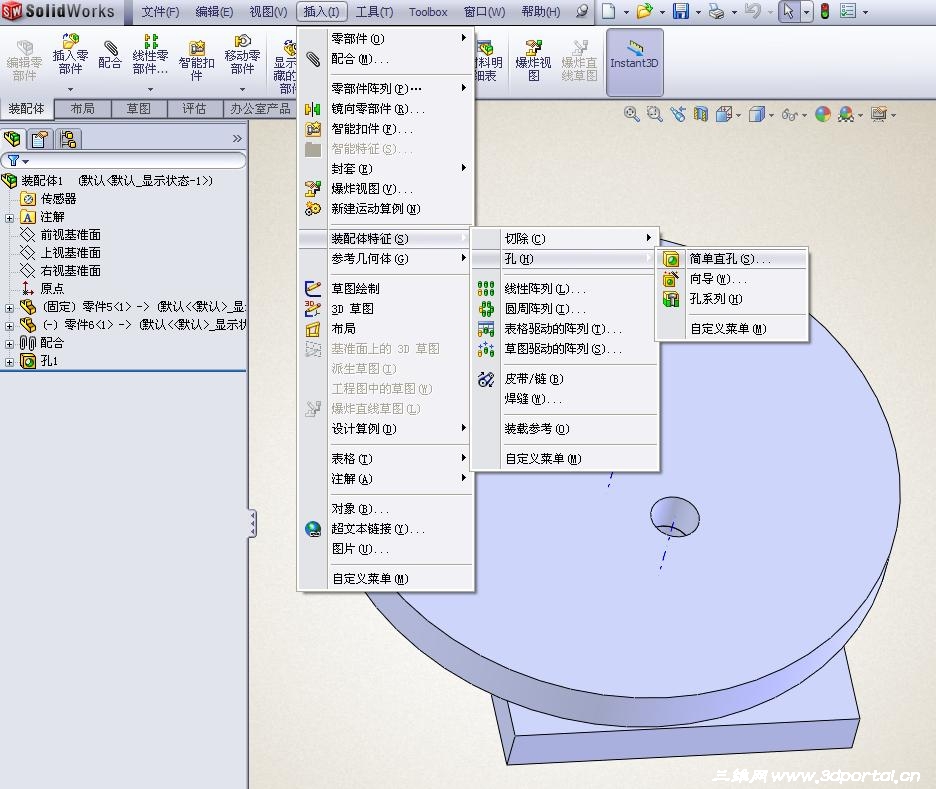
Task: Switch to the 评估 tab
Action: click(194, 109)
